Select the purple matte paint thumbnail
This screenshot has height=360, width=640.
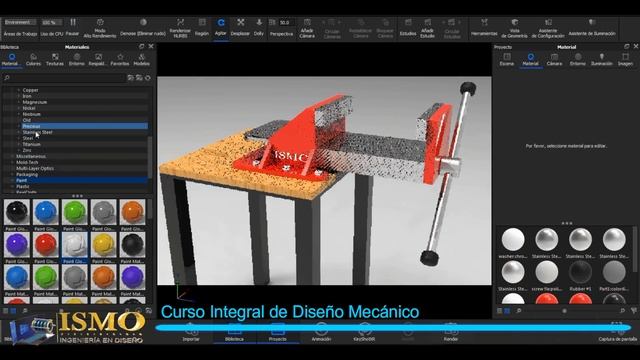[133, 278]
